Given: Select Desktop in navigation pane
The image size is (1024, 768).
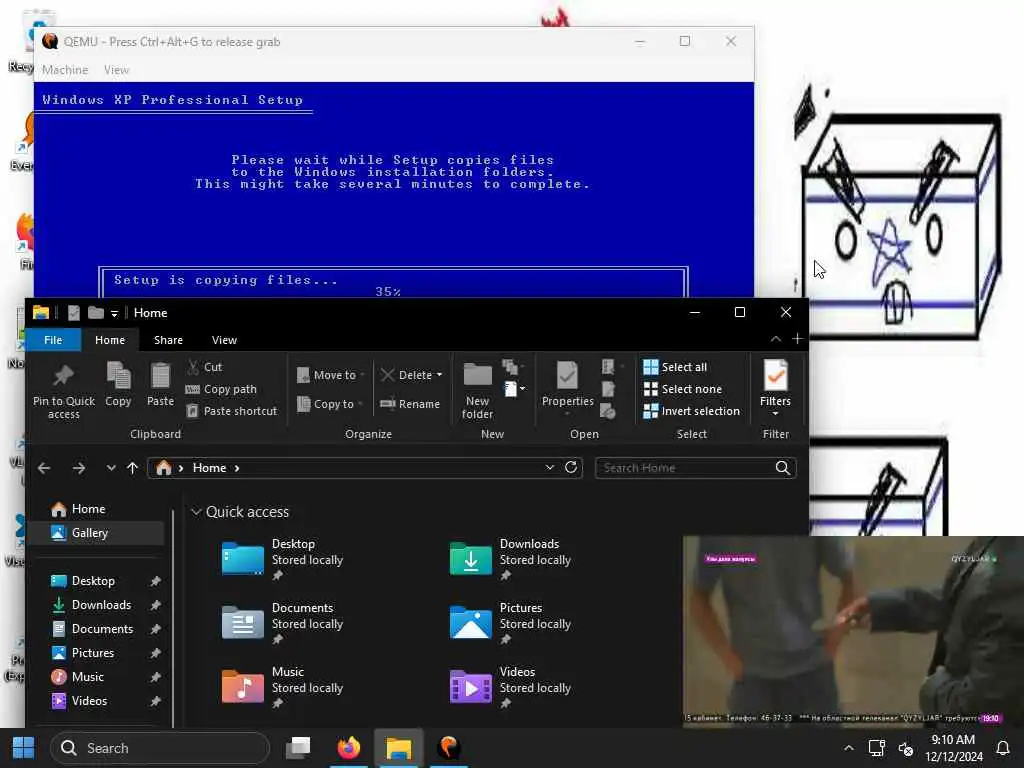Looking at the screenshot, I should tap(93, 581).
